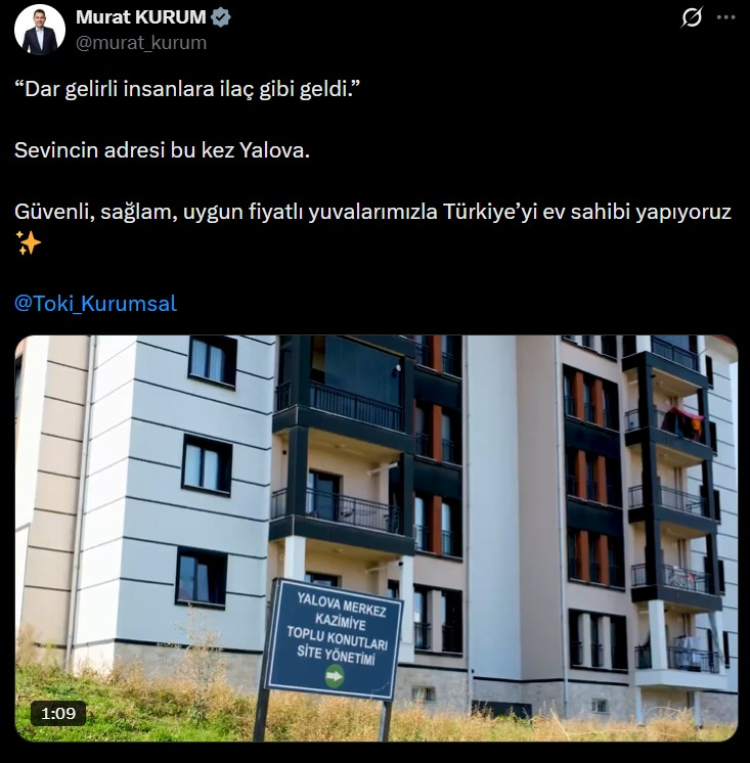Click "YALOVA MERKEZ" text on the sign

tap(342, 604)
